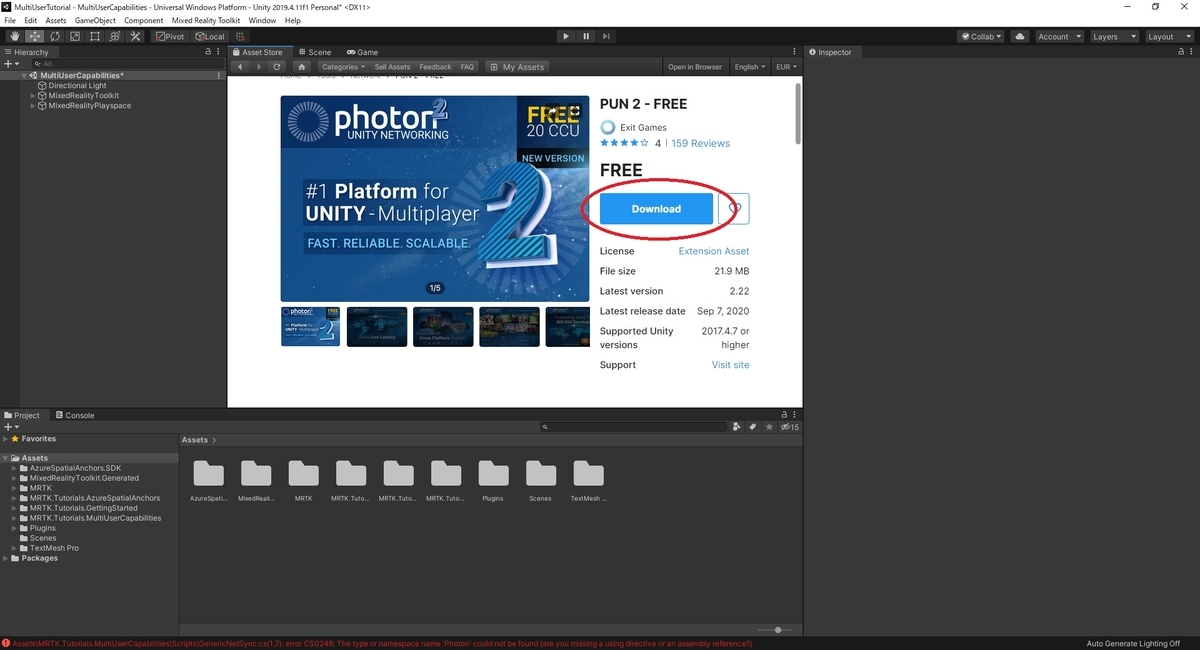Open Extension Asset license link
The width and height of the screenshot is (1200, 650).
pos(713,251)
